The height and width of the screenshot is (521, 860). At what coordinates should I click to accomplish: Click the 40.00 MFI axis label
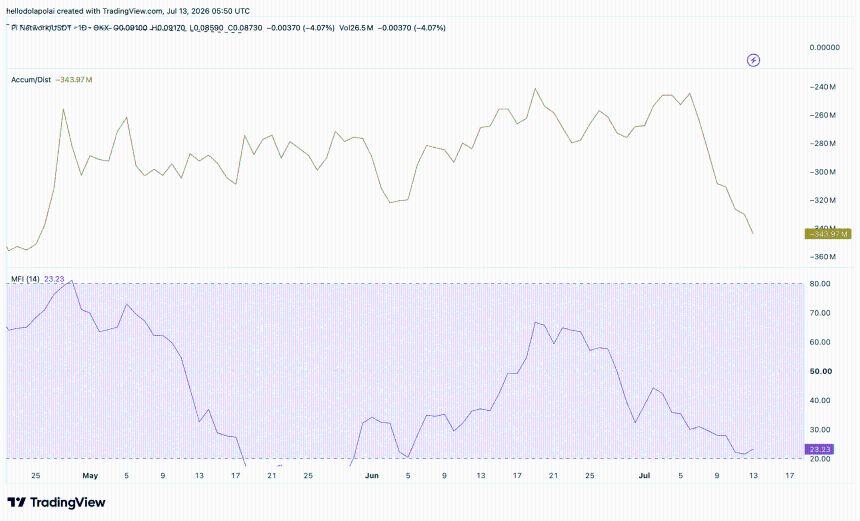click(x=820, y=400)
